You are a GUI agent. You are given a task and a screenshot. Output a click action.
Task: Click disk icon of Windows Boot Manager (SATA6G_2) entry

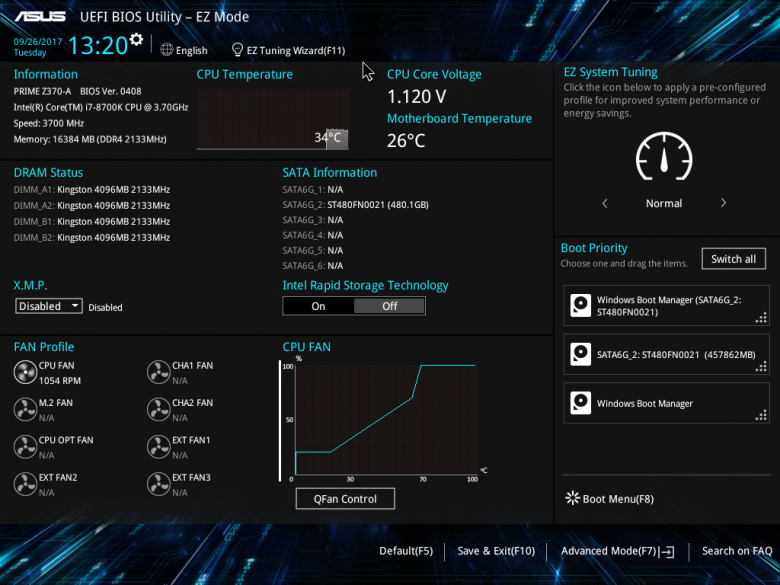tap(581, 305)
